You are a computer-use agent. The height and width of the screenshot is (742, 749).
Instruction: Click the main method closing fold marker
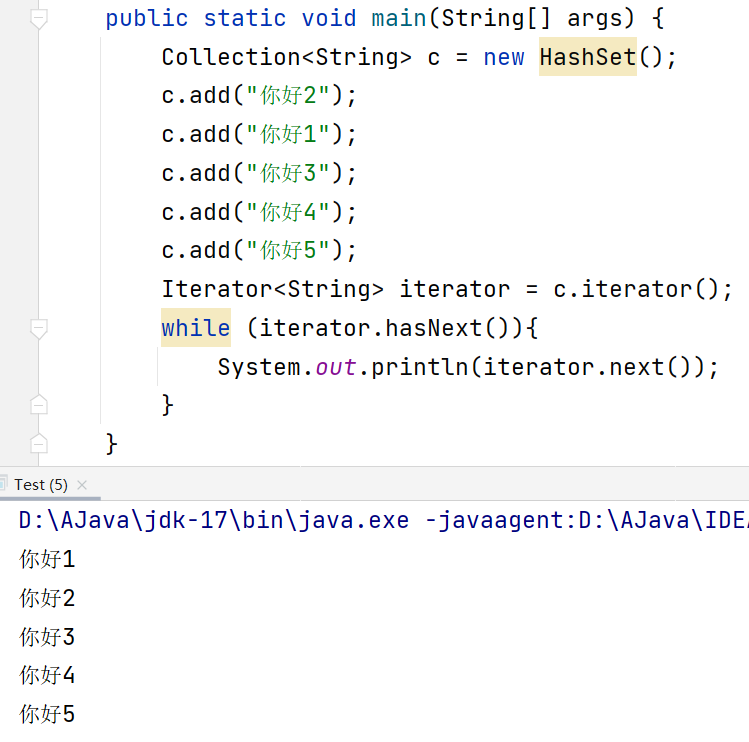point(39,444)
